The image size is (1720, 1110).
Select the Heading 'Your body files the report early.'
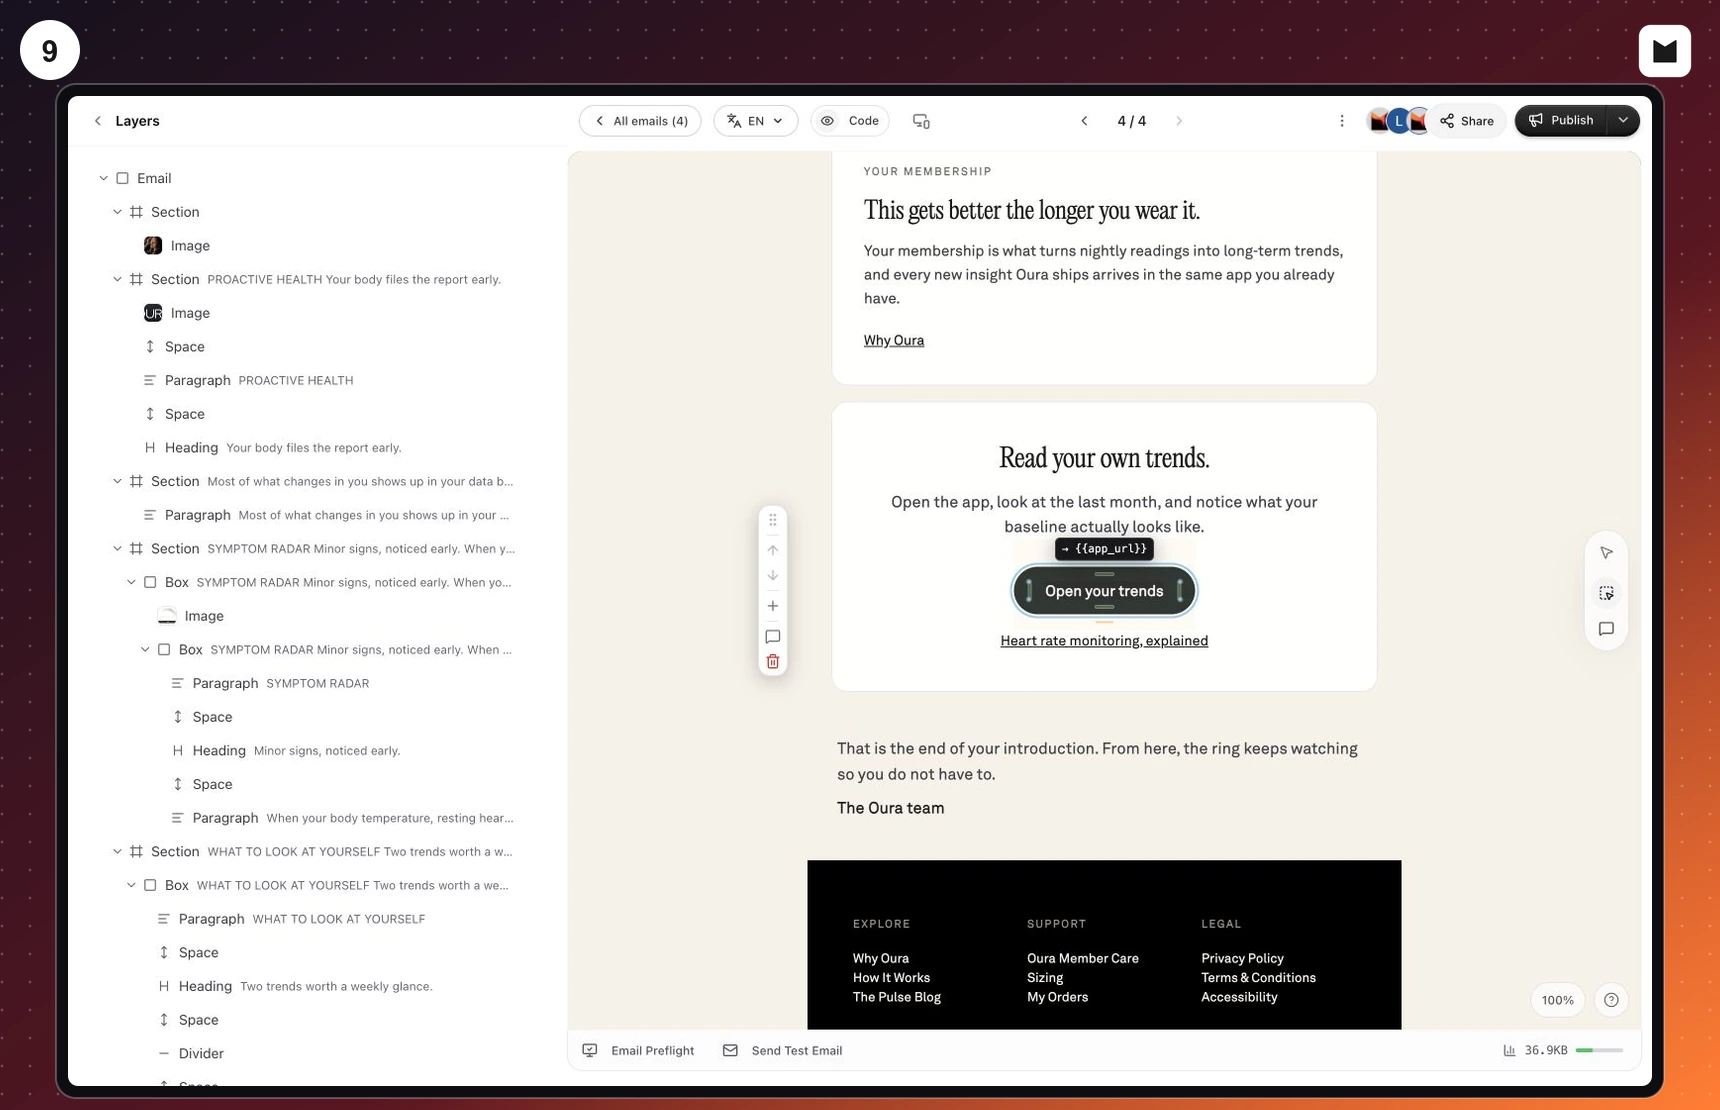(273, 448)
